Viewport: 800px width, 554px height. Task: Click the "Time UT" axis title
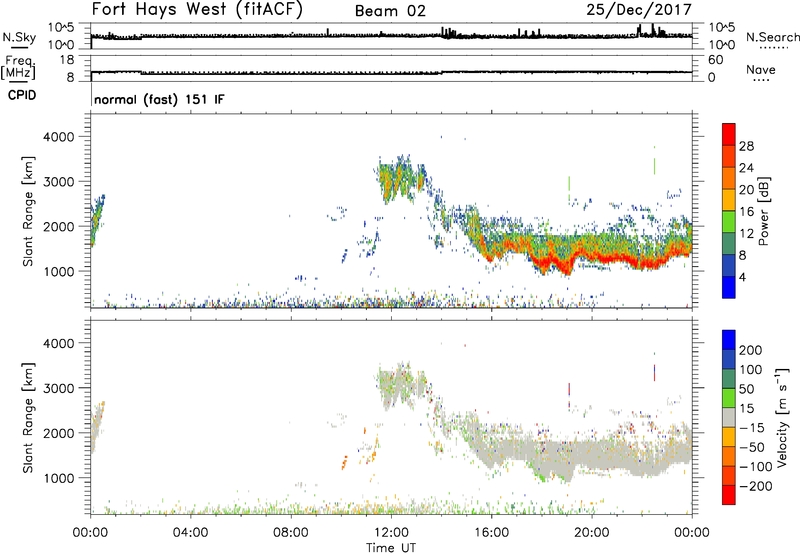(391, 548)
